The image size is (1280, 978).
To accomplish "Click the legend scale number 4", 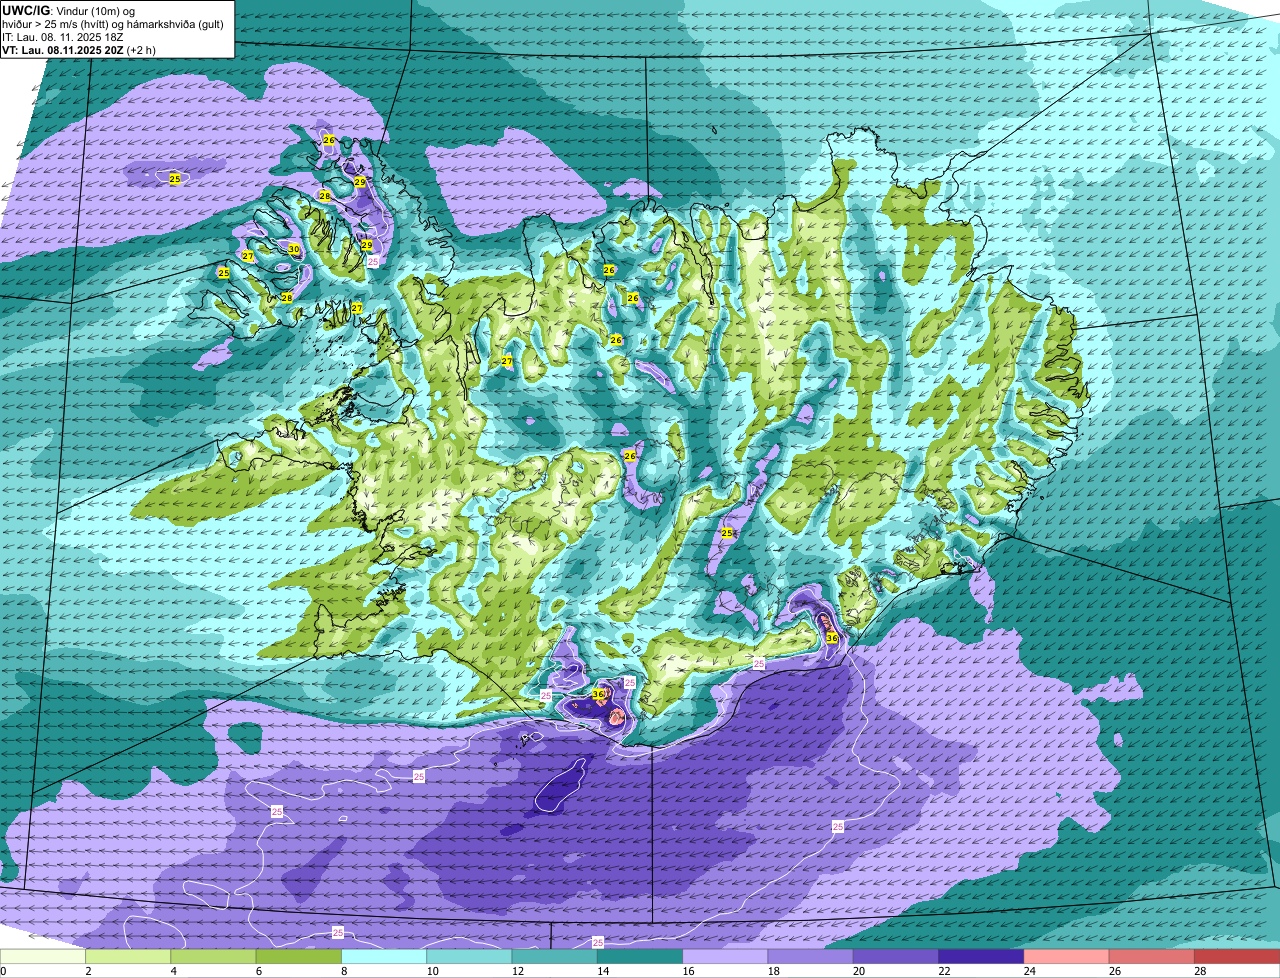I will click(173, 971).
